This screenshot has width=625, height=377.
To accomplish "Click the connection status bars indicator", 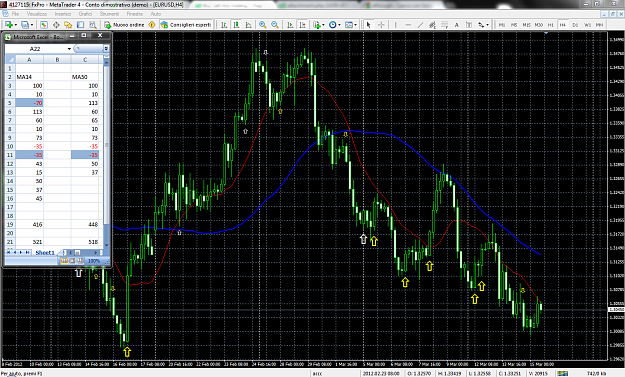I will click(562, 373).
